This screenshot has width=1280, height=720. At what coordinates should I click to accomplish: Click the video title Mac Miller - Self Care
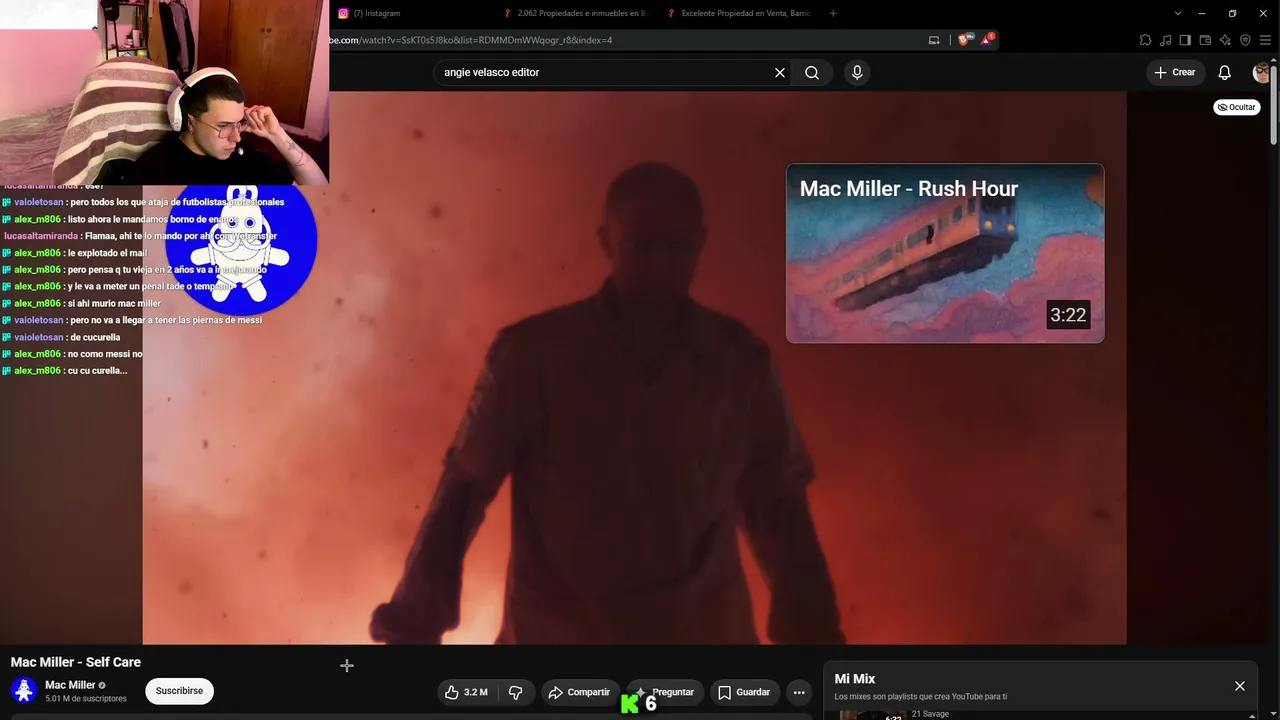[76, 662]
